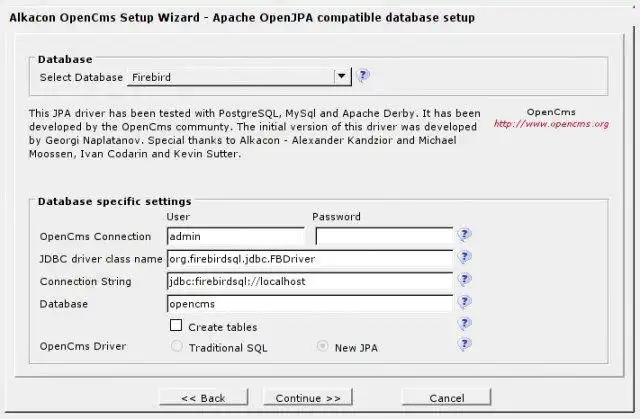Image resolution: width=640 pixels, height=419 pixels.
Task: Open the www.opencms.org link
Action: [551, 124]
